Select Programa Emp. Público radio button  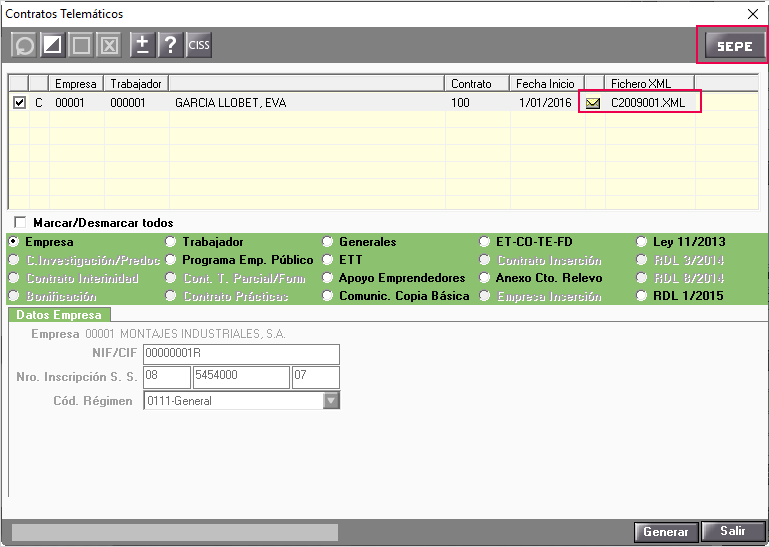coord(170,259)
